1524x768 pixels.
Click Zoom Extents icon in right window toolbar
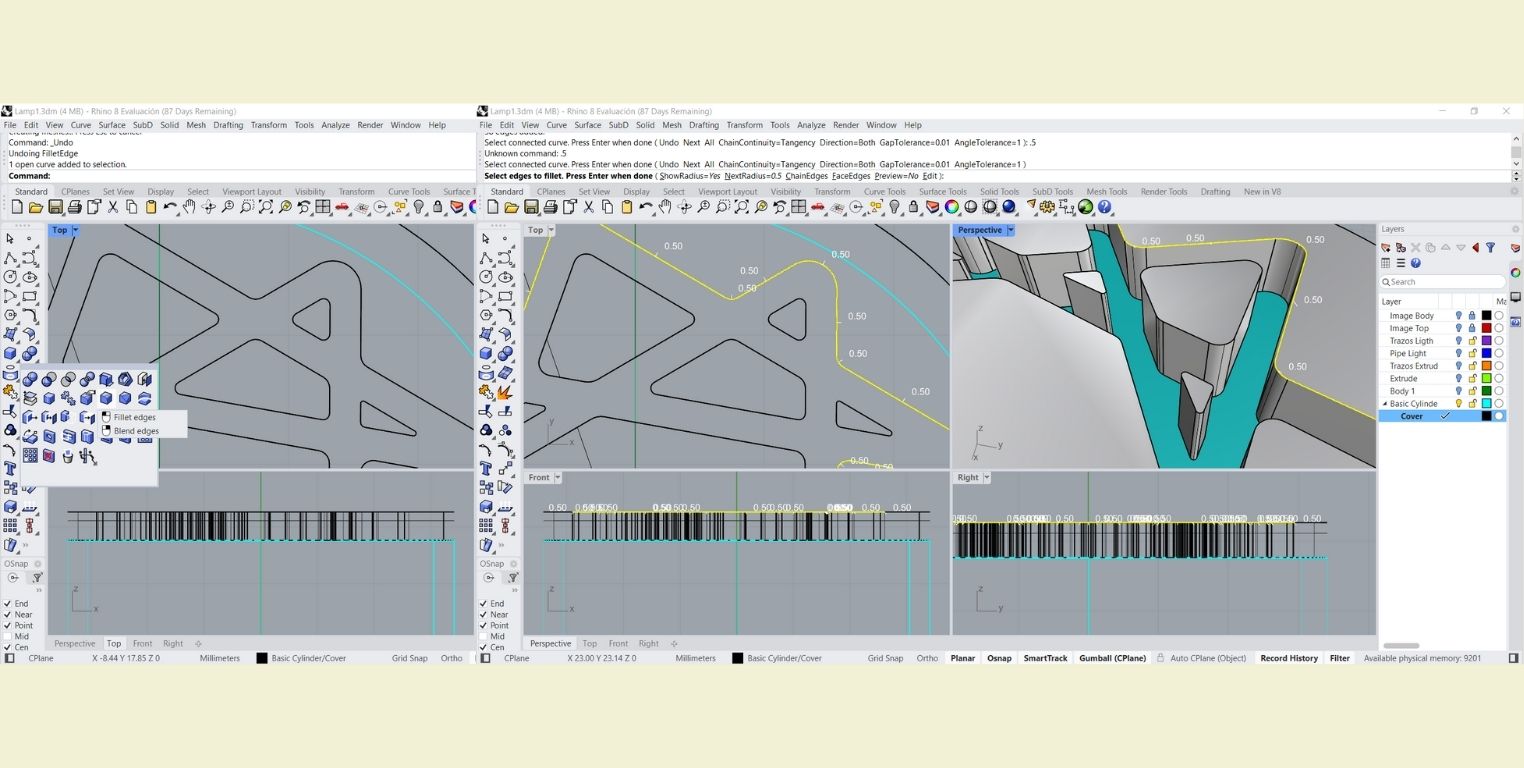[x=742, y=207]
